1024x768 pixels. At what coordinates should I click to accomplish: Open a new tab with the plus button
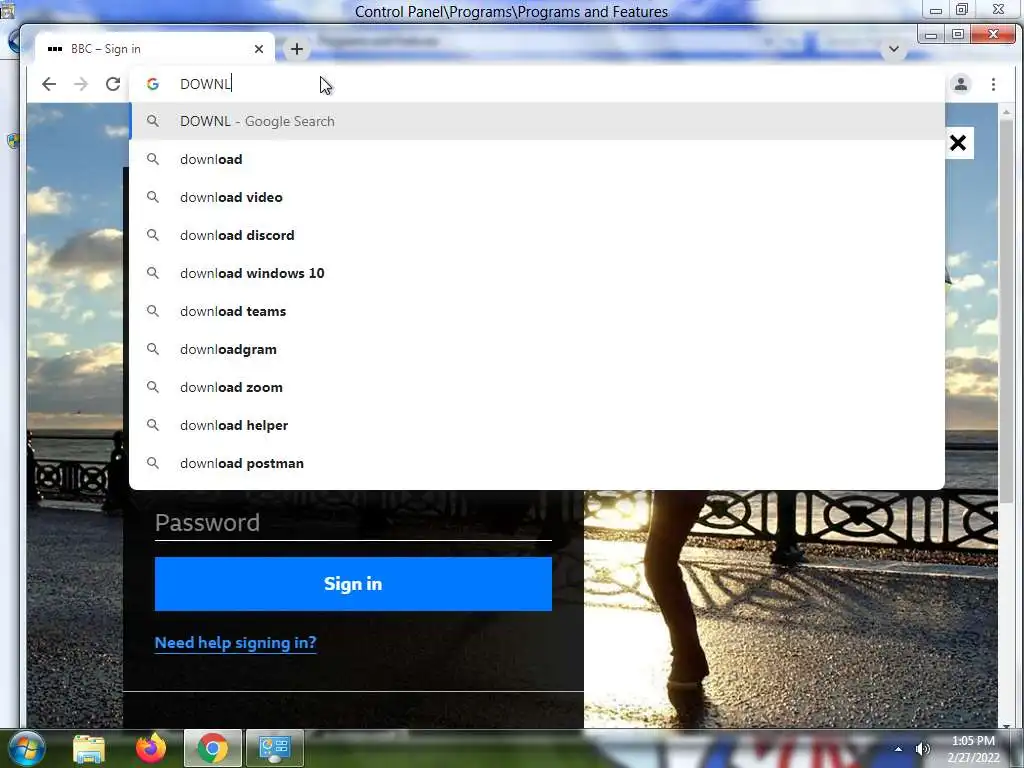296,49
